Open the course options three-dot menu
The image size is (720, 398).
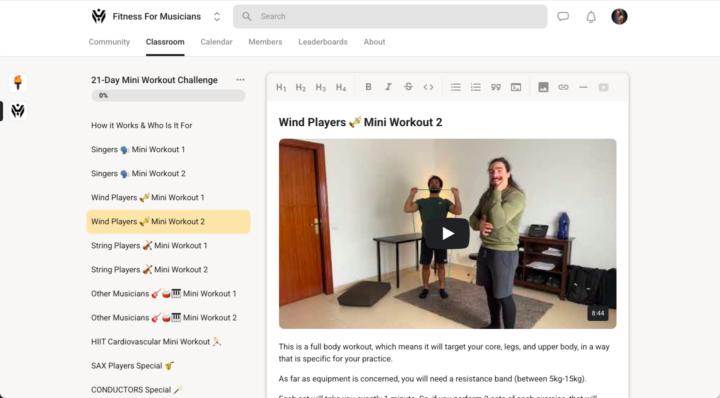click(x=240, y=79)
